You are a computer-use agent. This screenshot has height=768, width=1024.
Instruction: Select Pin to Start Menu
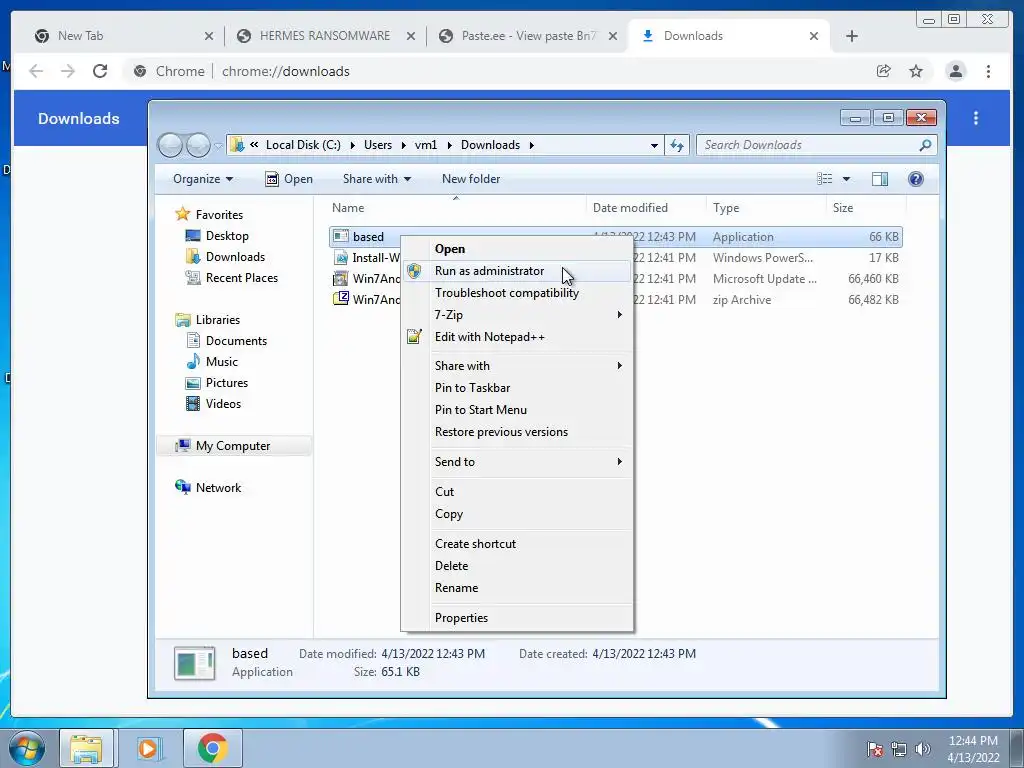click(x=516, y=410)
